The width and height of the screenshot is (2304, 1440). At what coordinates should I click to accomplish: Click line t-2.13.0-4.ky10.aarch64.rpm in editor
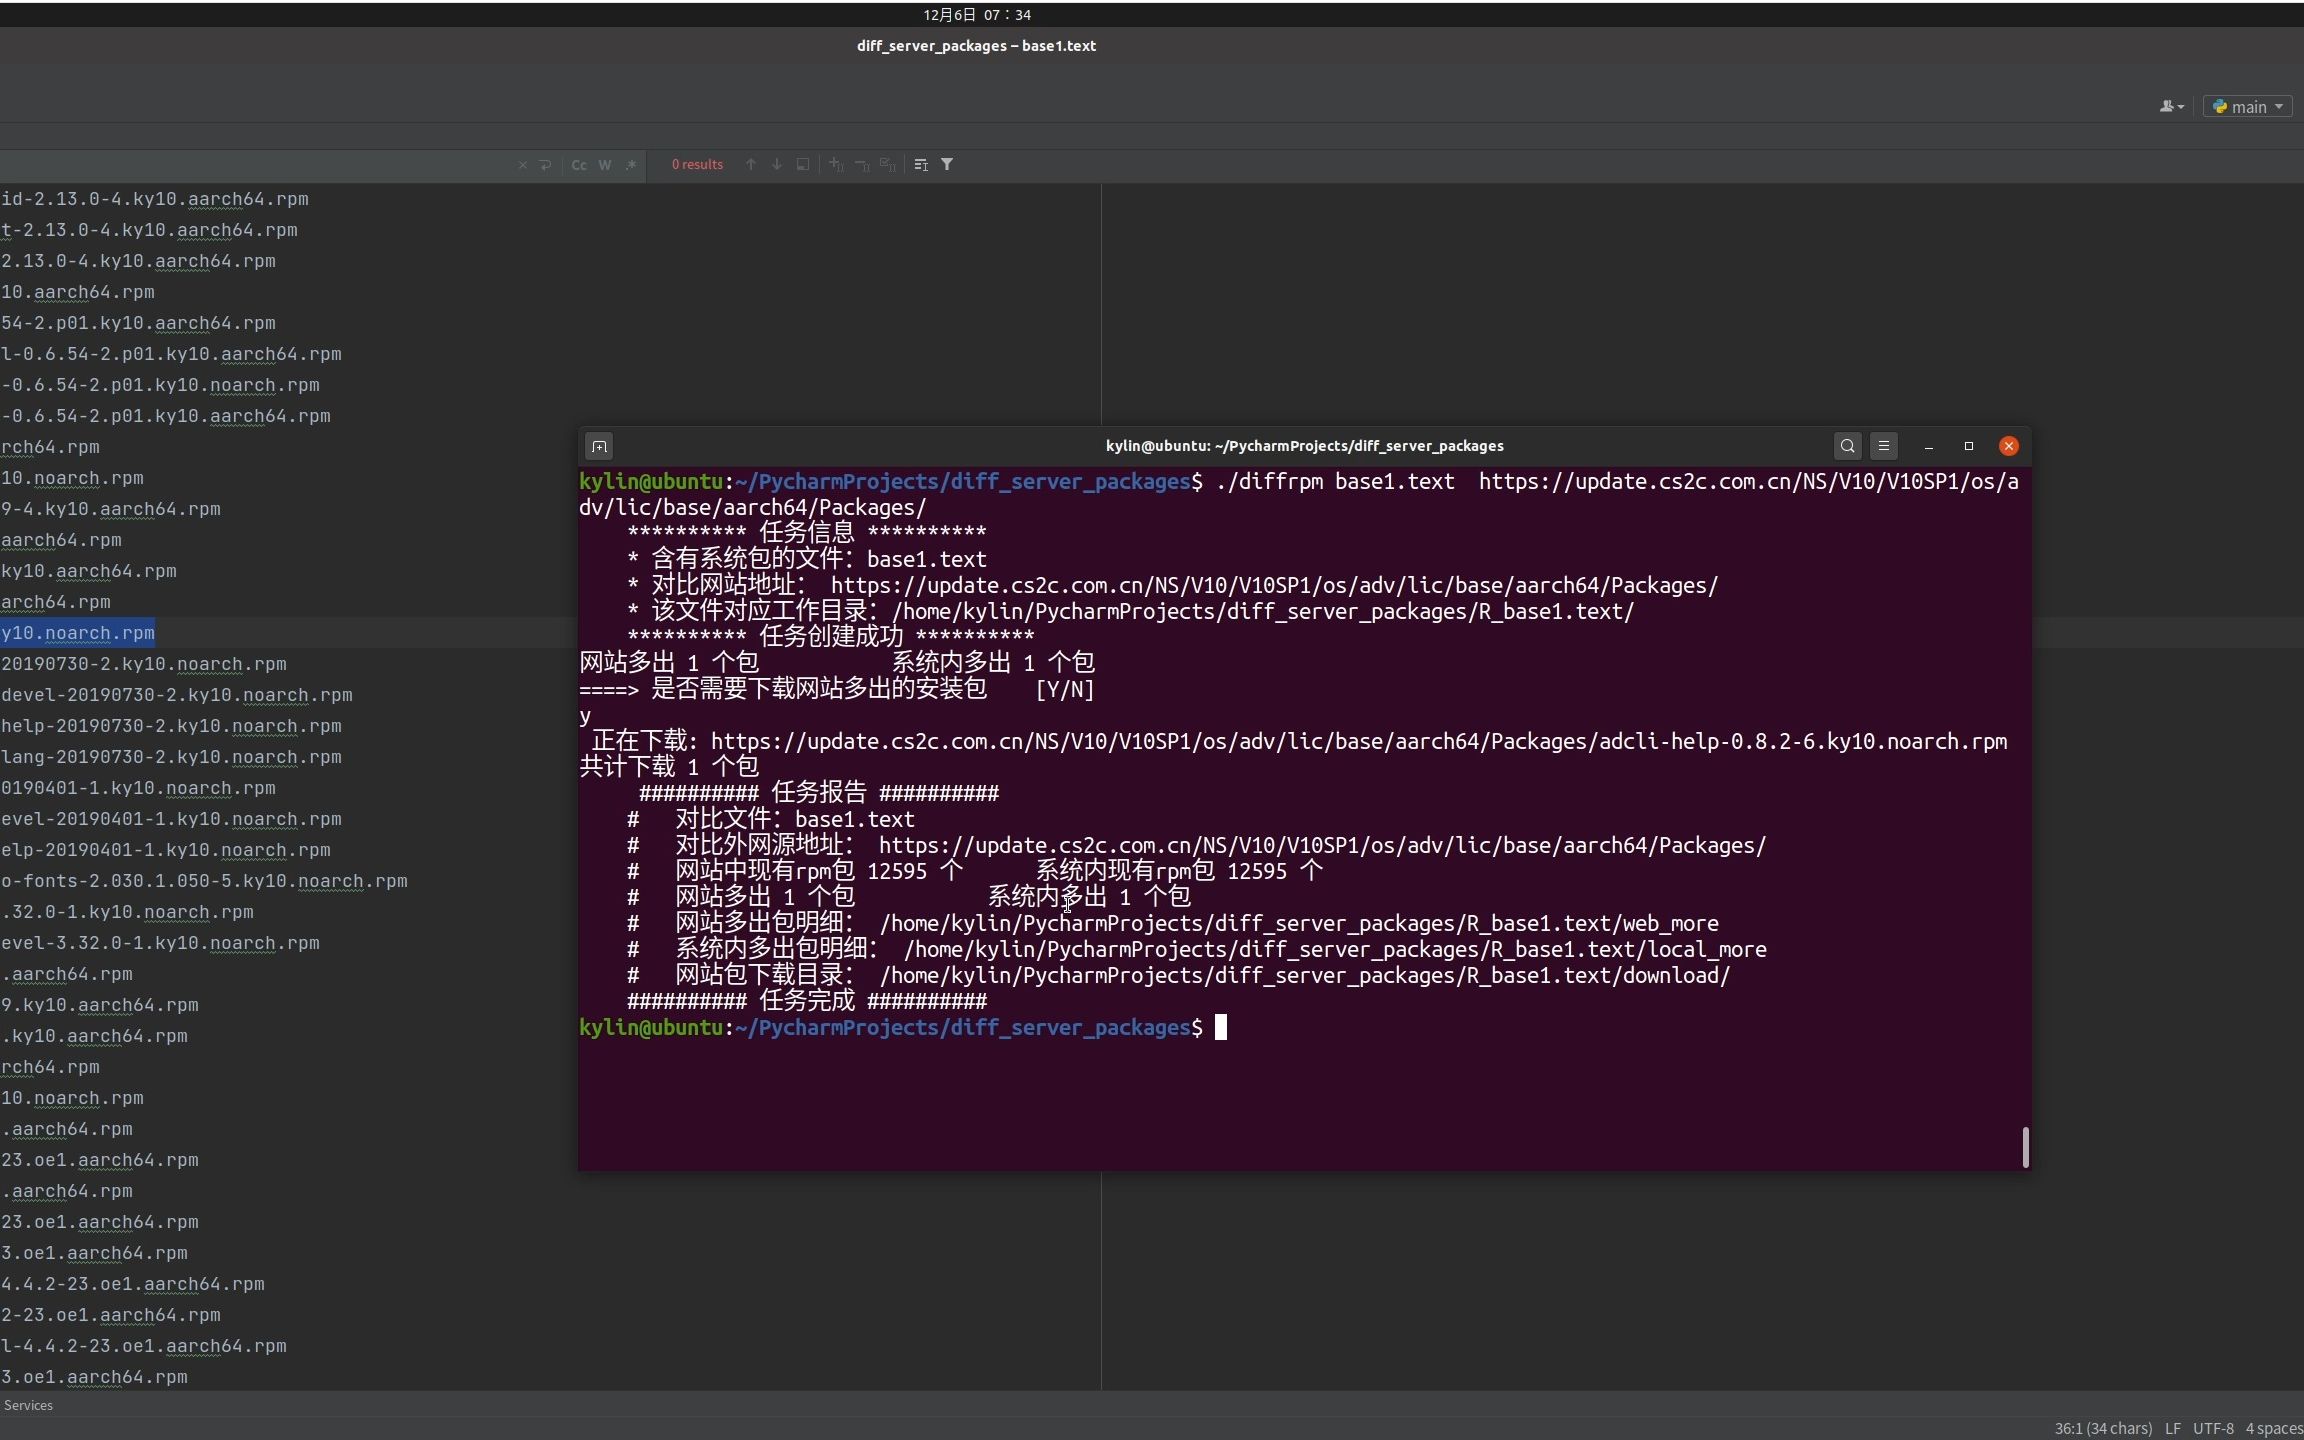[149, 230]
